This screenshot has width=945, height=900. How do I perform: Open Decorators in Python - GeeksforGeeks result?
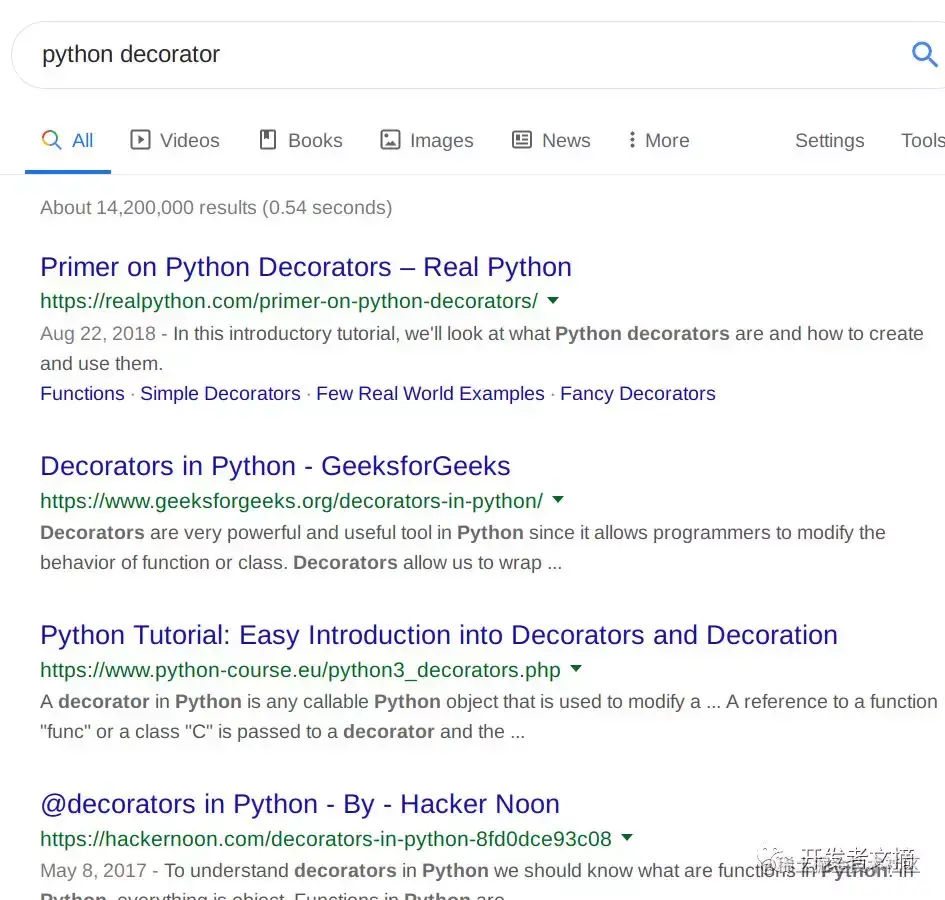pyautogui.click(x=275, y=466)
